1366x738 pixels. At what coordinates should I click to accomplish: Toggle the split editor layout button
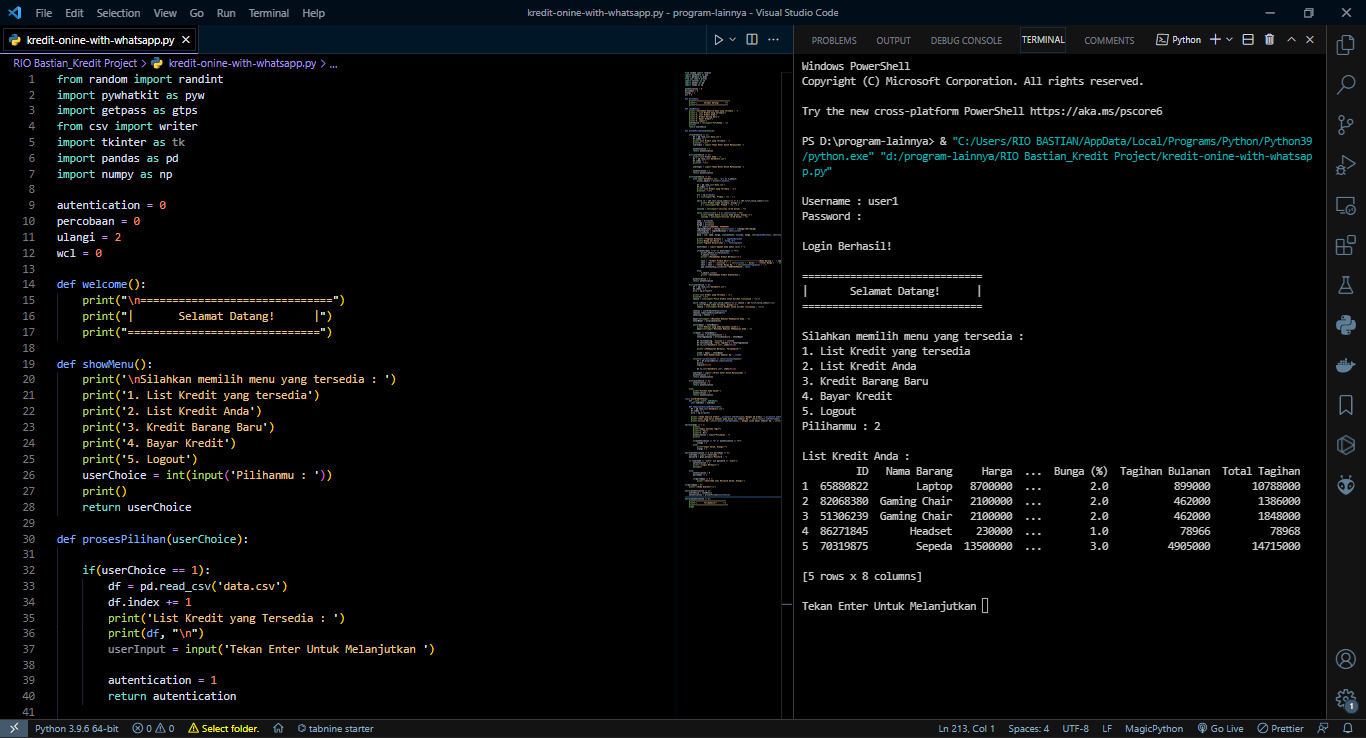pyautogui.click(x=752, y=40)
